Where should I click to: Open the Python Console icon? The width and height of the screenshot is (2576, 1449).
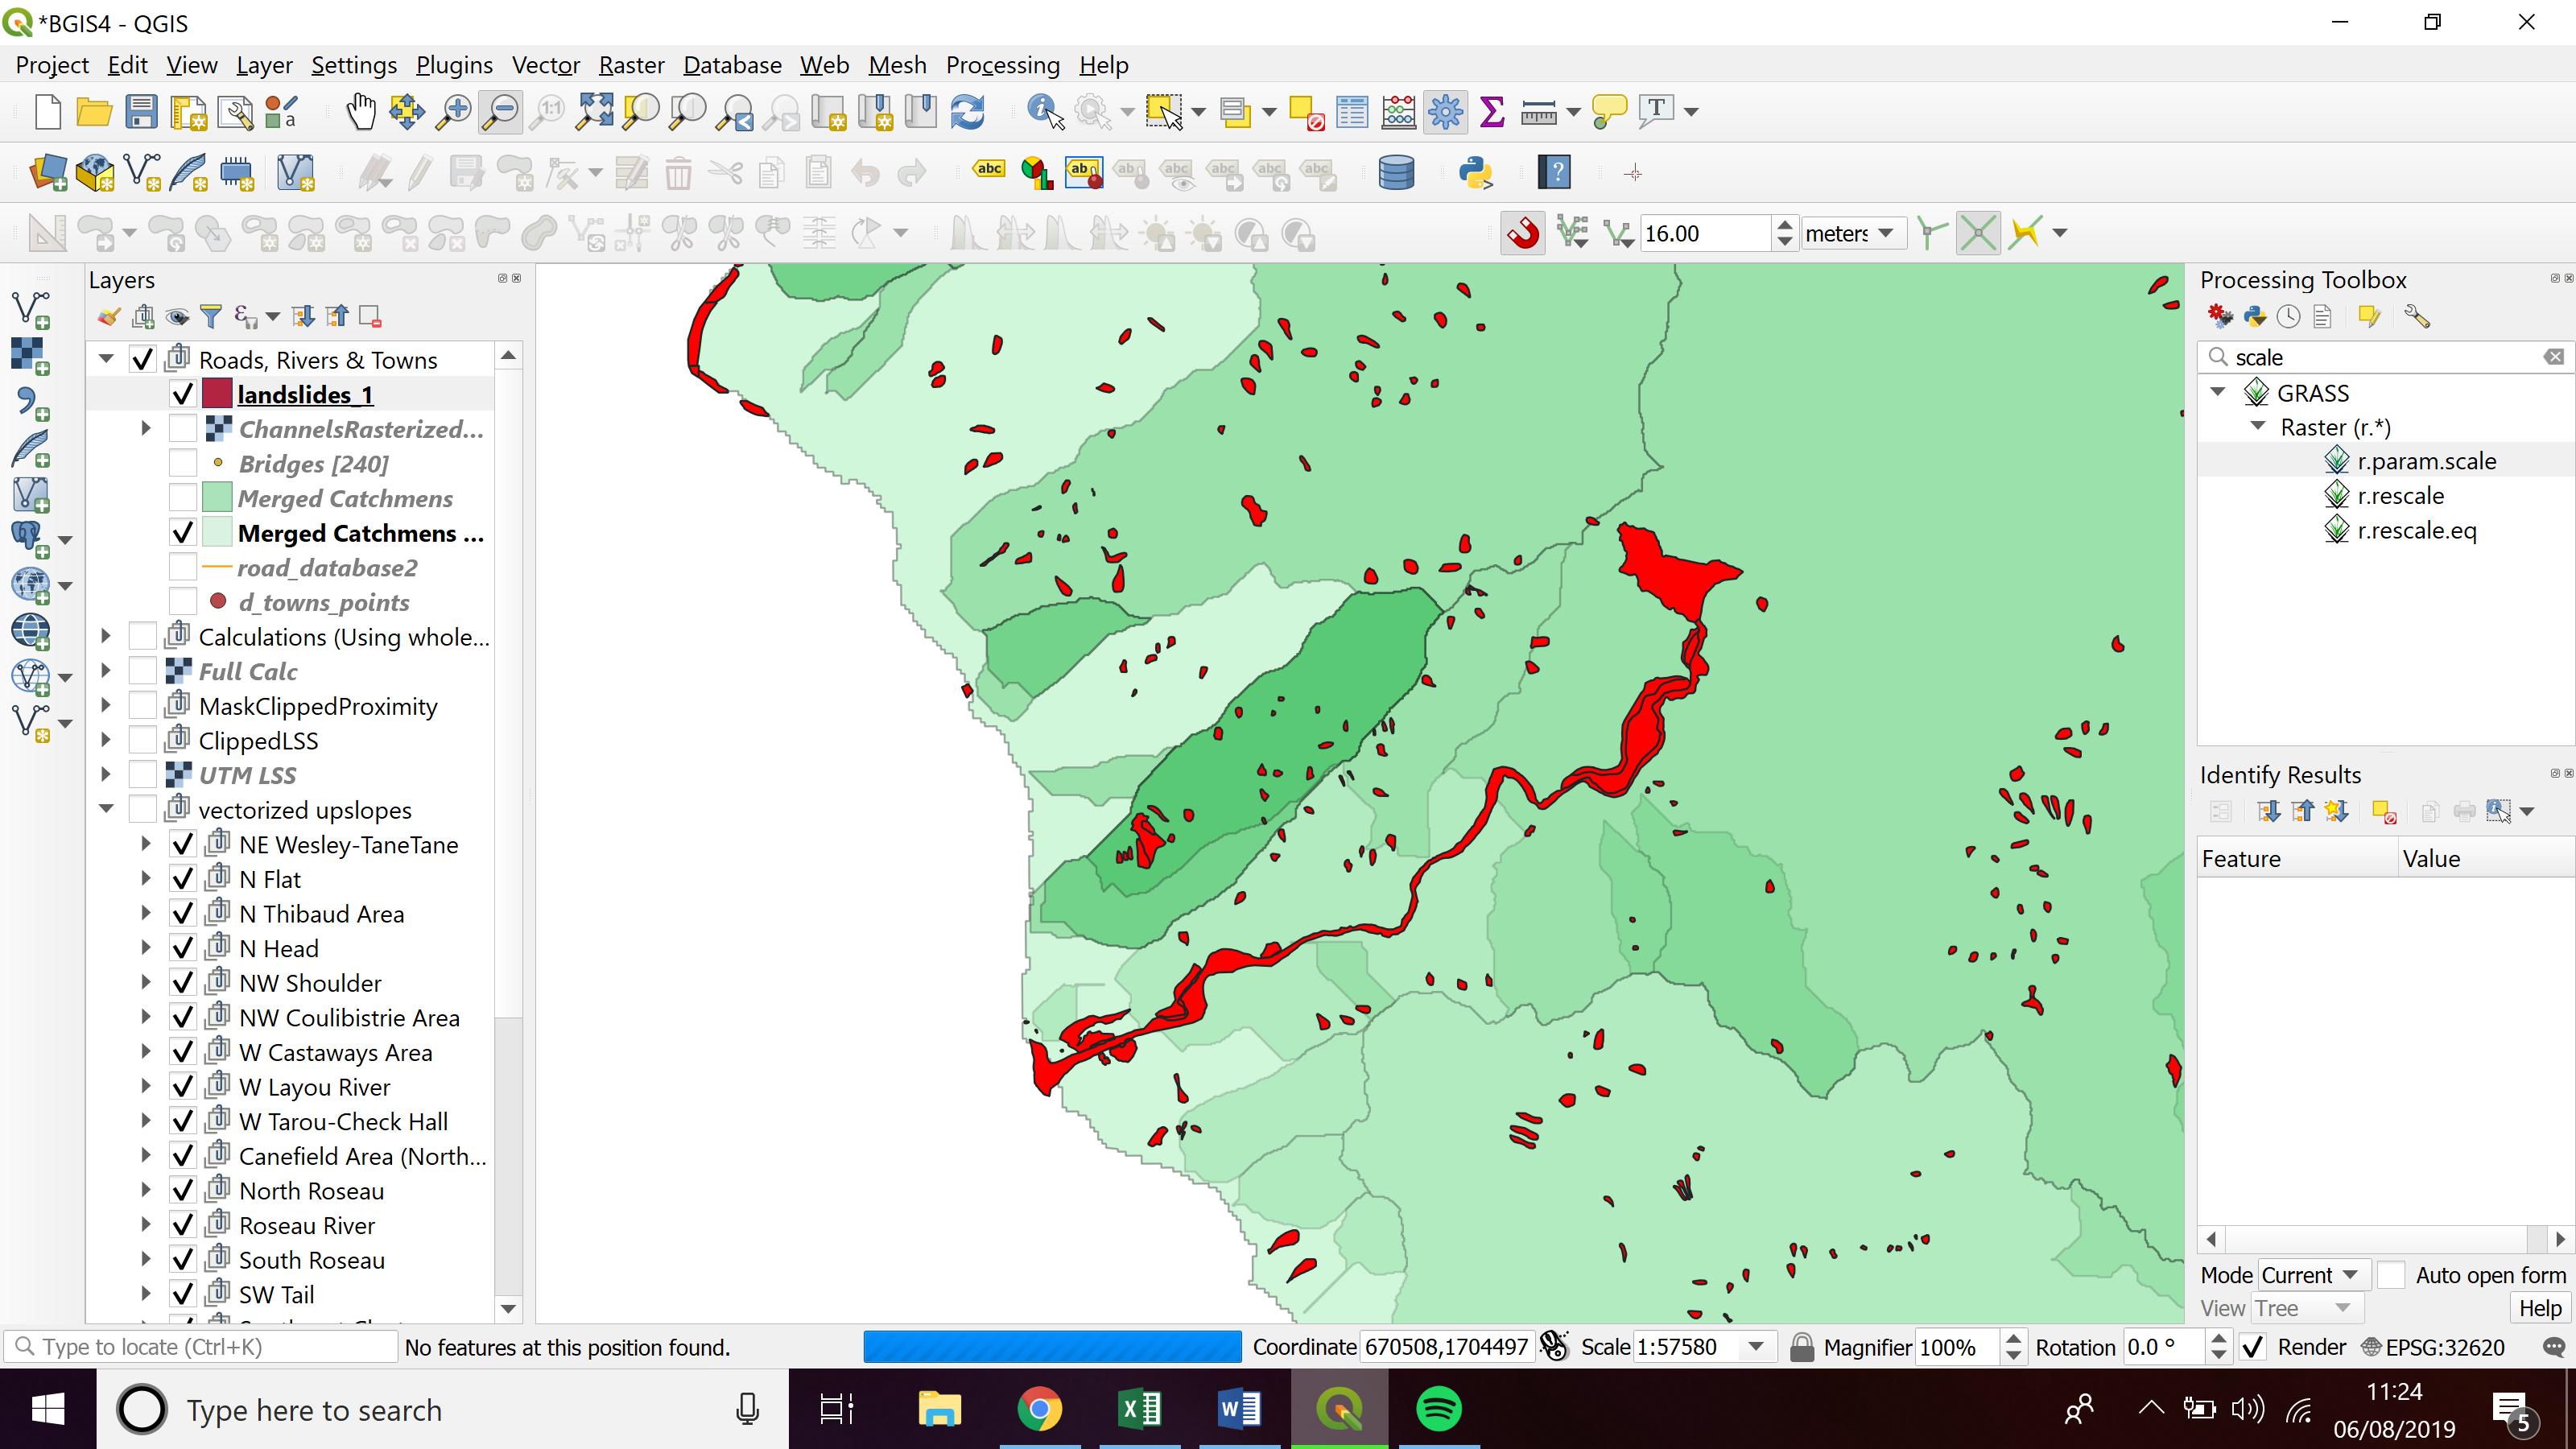coord(1475,173)
